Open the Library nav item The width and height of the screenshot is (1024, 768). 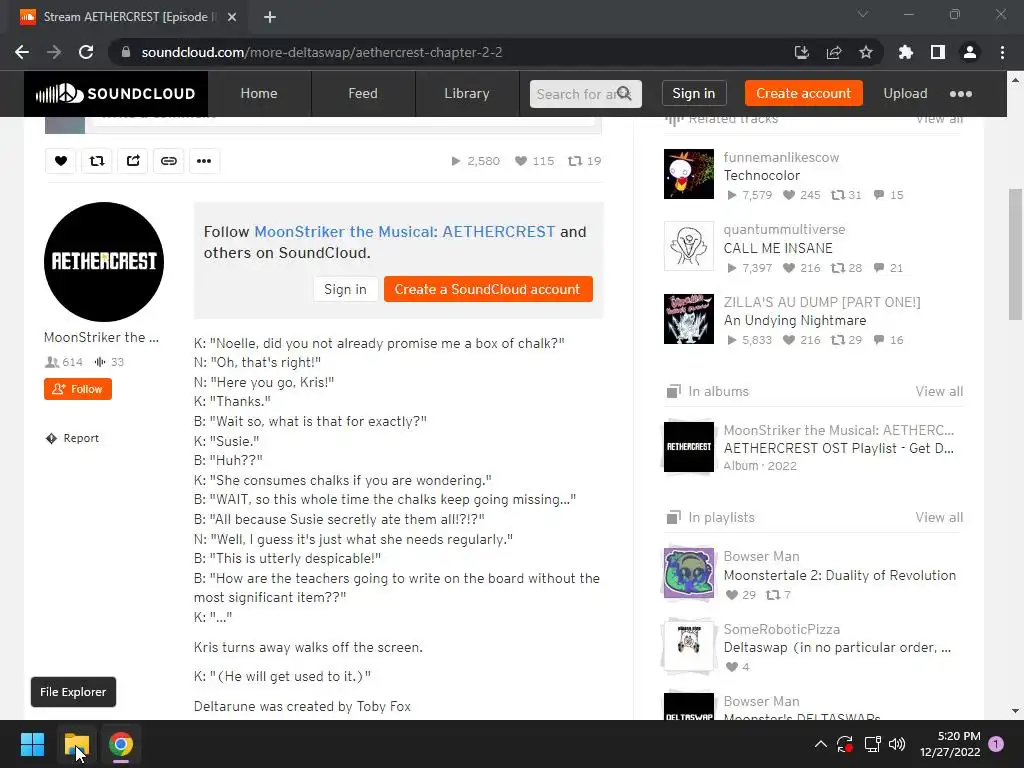467,93
